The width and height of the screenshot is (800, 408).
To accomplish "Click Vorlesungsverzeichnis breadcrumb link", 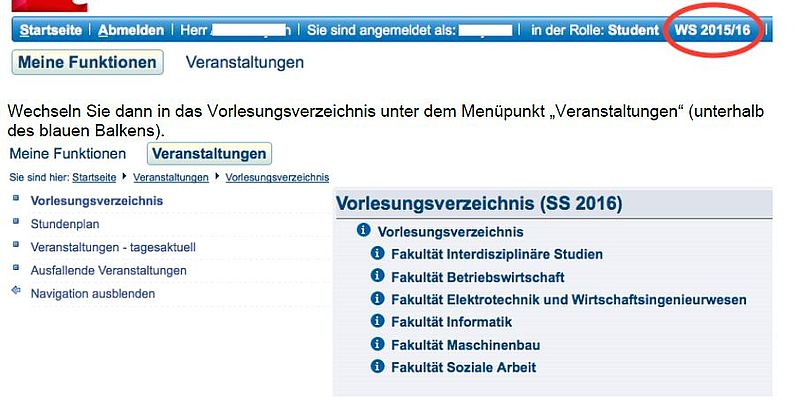I will coord(277,177).
